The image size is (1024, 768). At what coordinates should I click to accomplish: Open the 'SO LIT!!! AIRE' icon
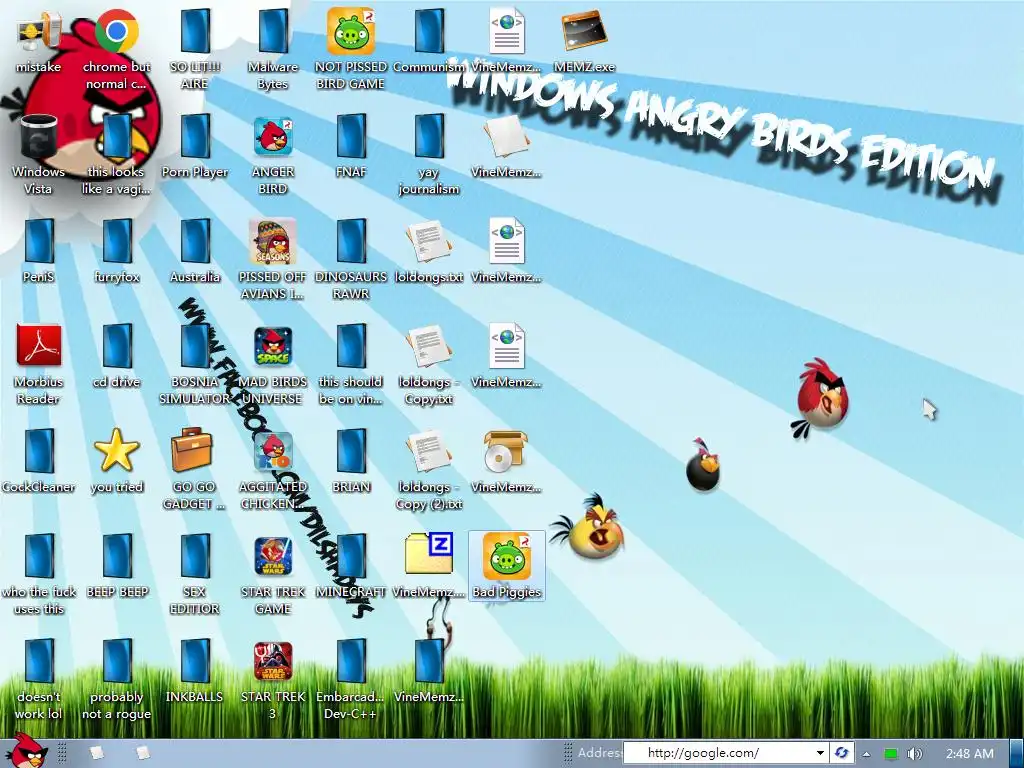click(x=195, y=50)
